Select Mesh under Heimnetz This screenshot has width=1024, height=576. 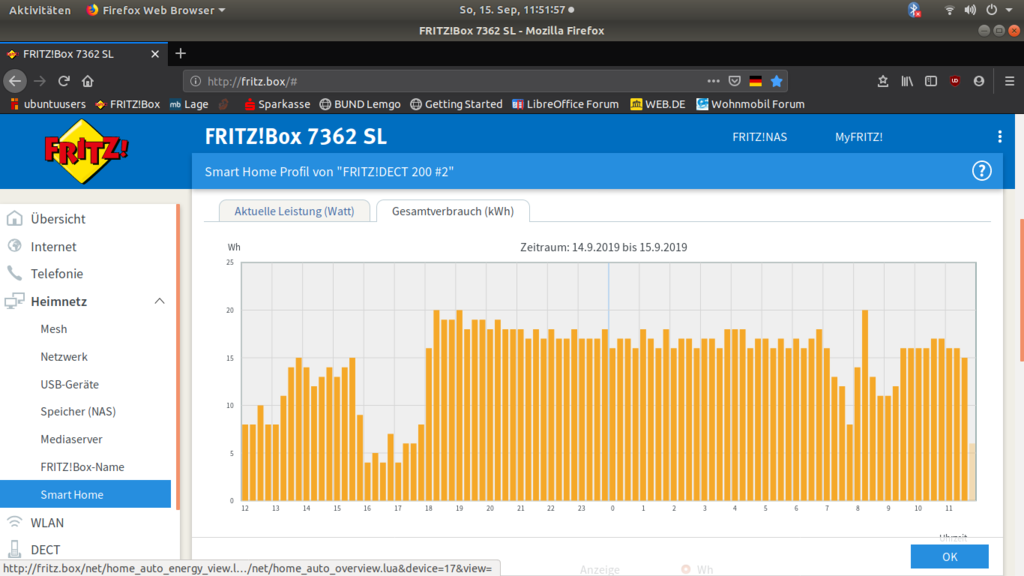tap(54, 329)
